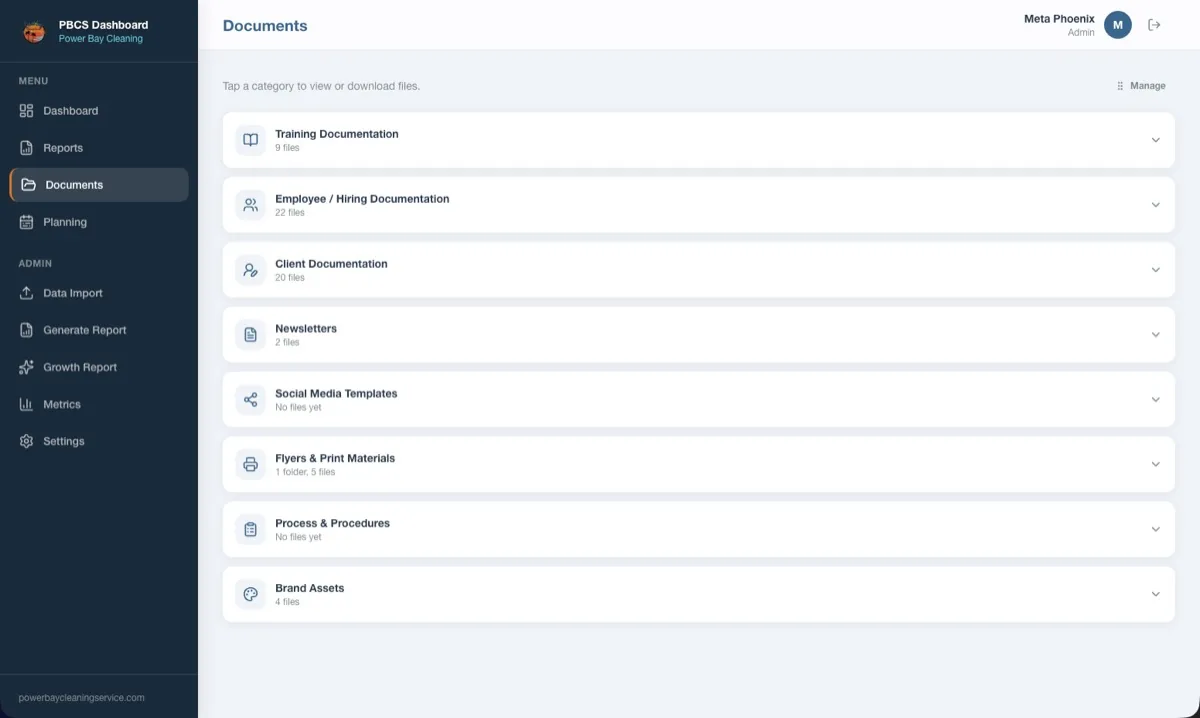Viewport: 1200px width, 718px height.
Task: Open powerbaycleaningservice.com link
Action: 82,698
